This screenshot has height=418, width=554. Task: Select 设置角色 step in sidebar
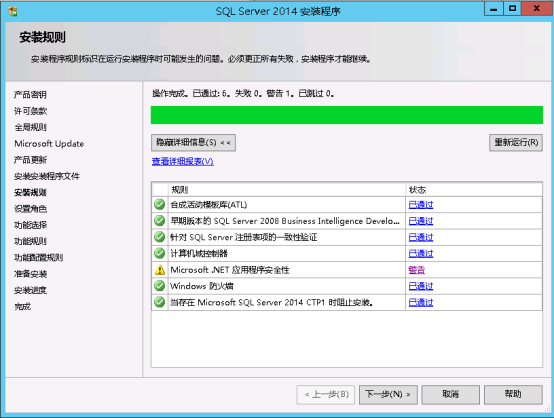30,208
